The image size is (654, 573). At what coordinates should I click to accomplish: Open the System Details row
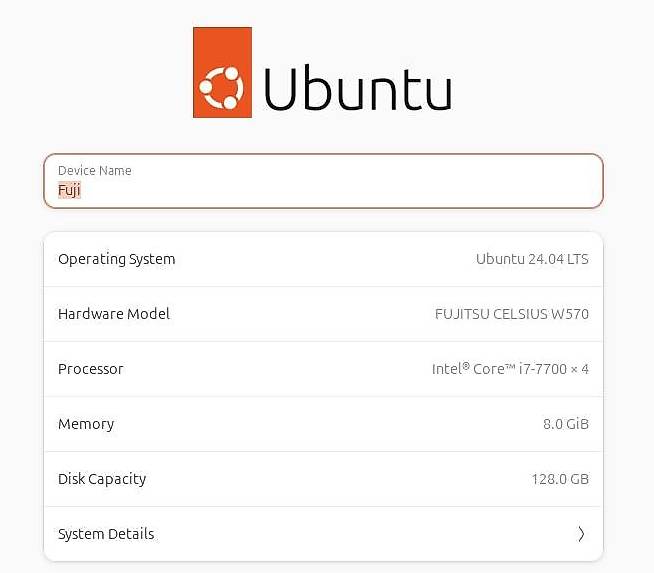tap(323, 534)
